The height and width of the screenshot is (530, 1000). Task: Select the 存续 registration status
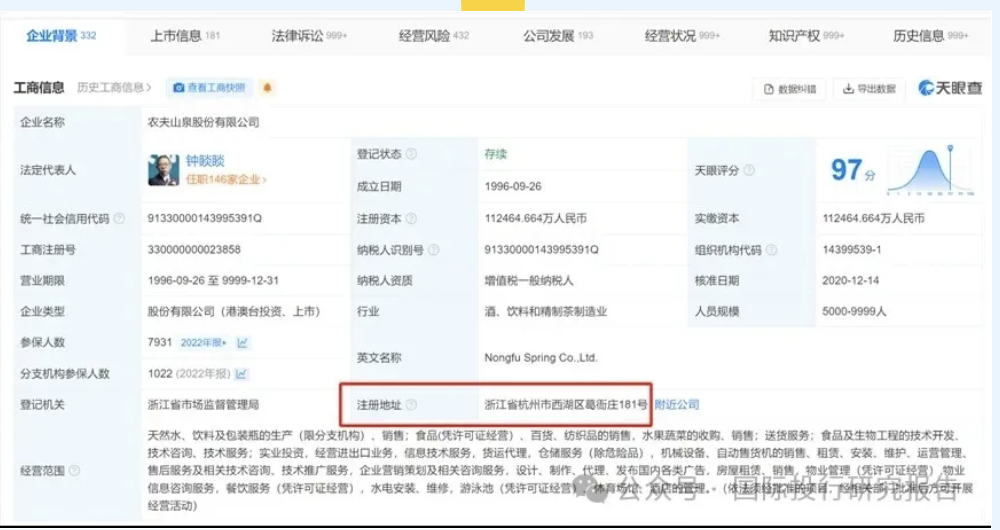(496, 154)
